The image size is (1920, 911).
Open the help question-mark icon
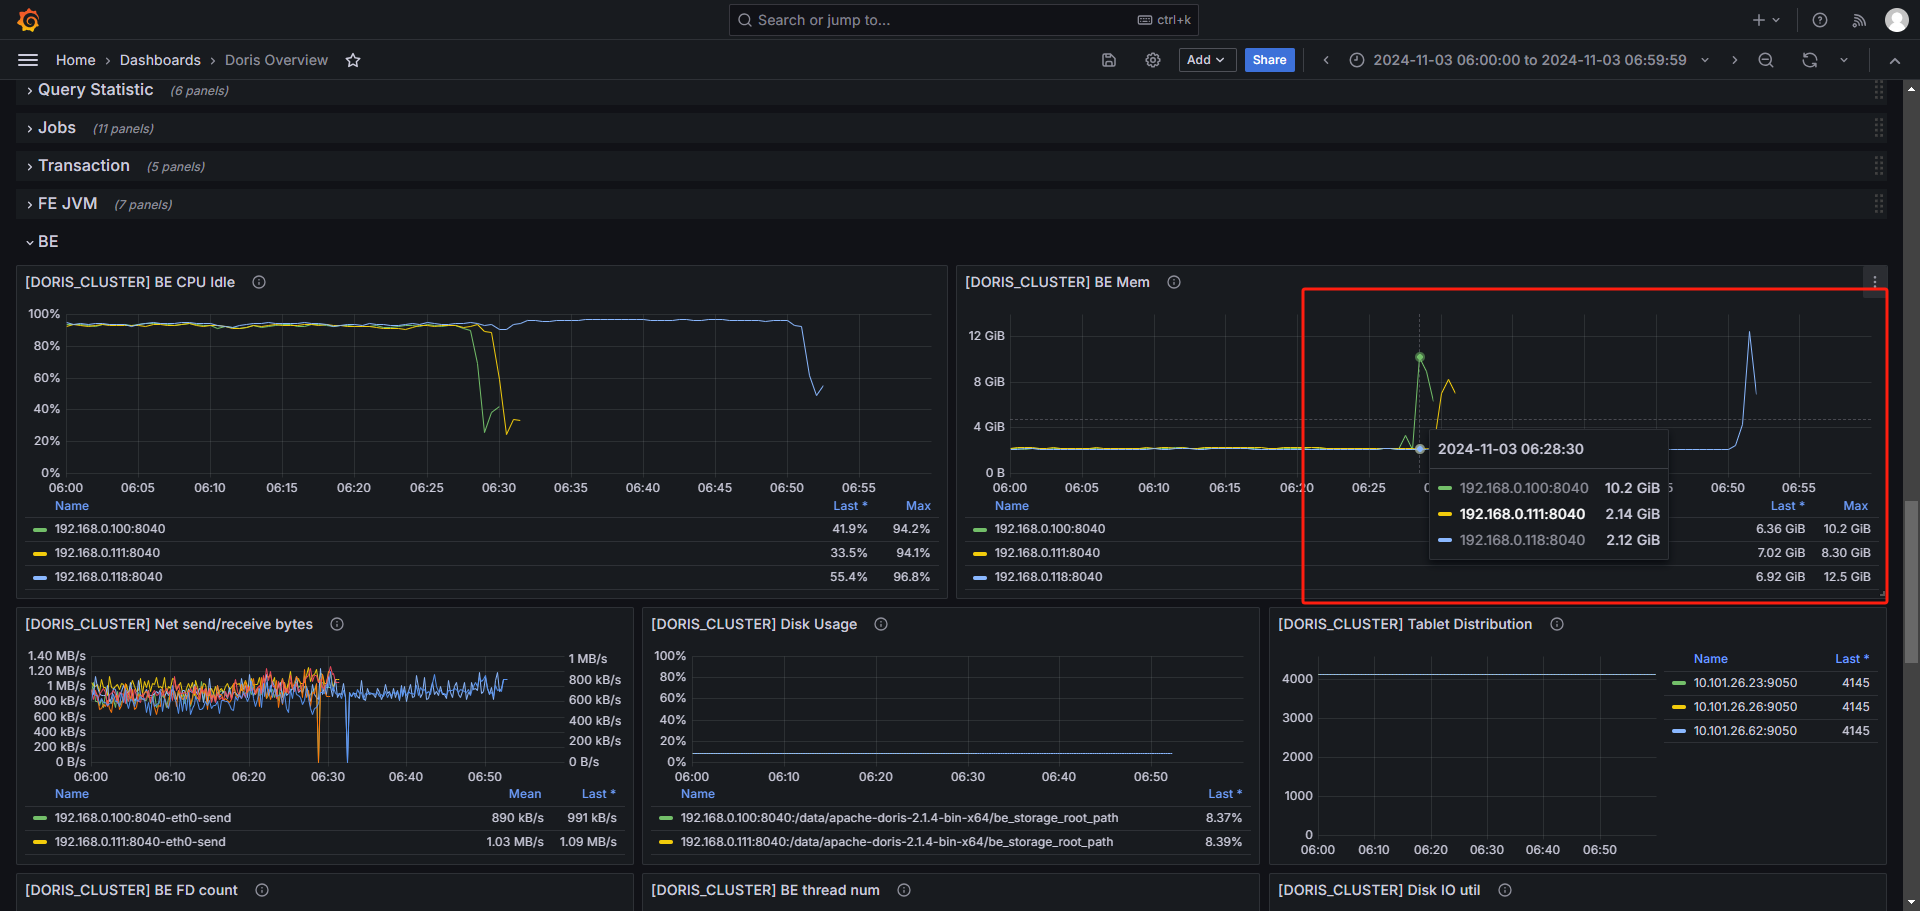click(x=1820, y=20)
